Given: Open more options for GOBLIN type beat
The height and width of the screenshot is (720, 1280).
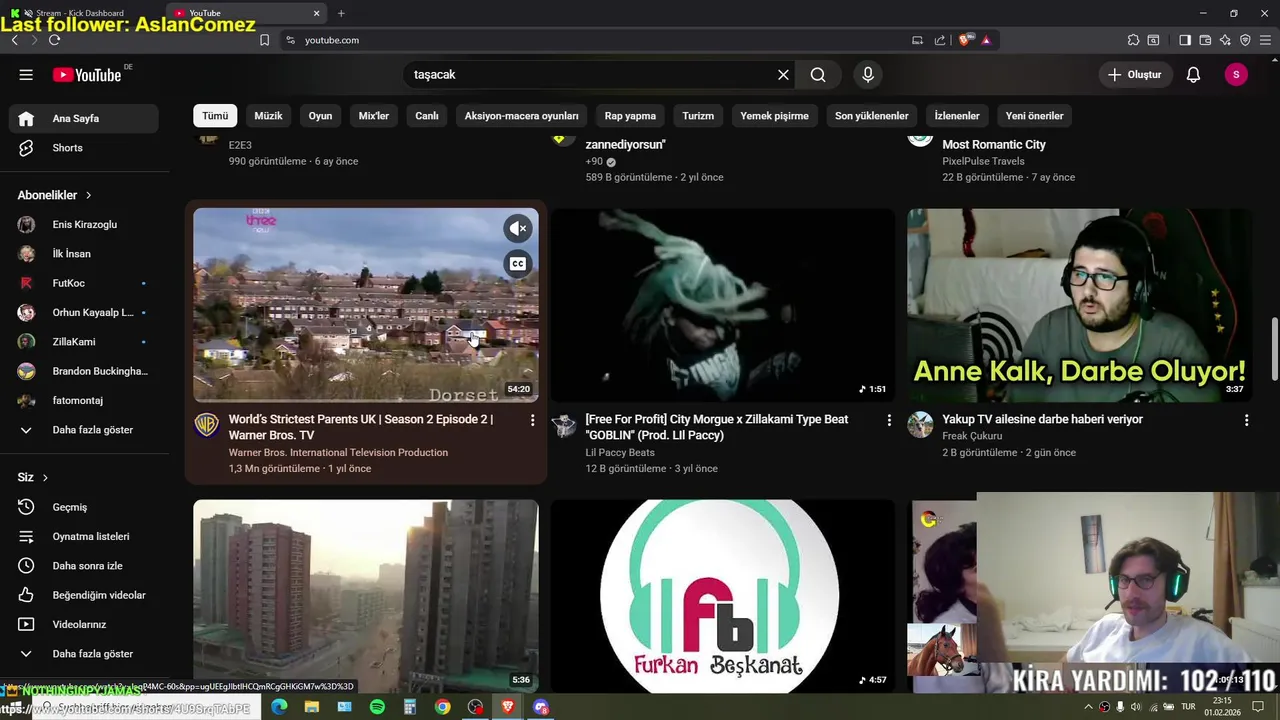Looking at the screenshot, I should (x=889, y=421).
